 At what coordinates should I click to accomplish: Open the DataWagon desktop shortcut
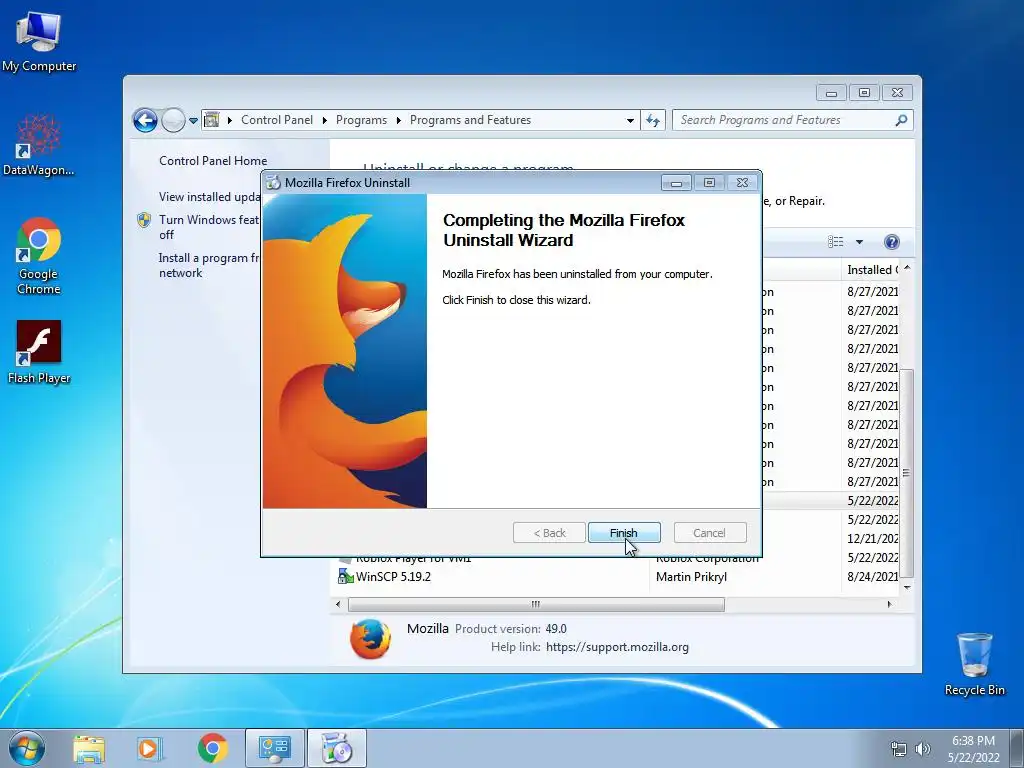click(x=39, y=145)
